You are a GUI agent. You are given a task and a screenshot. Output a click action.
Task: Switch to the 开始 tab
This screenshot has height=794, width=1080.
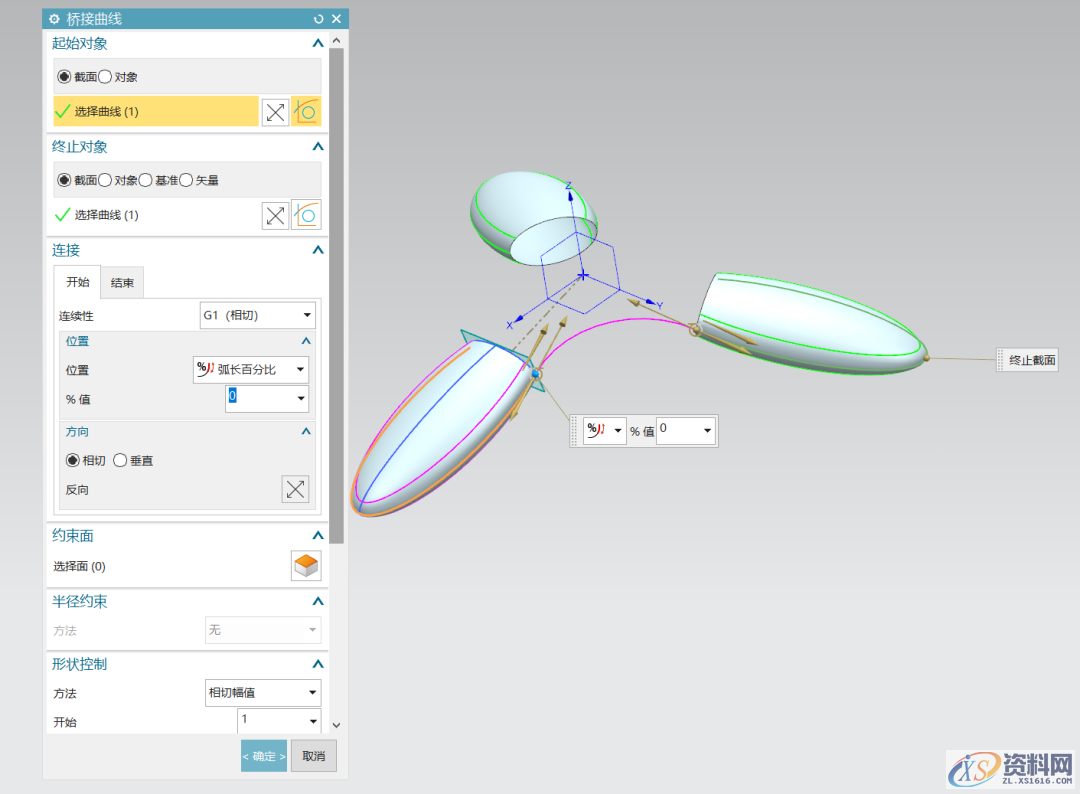pos(78,283)
